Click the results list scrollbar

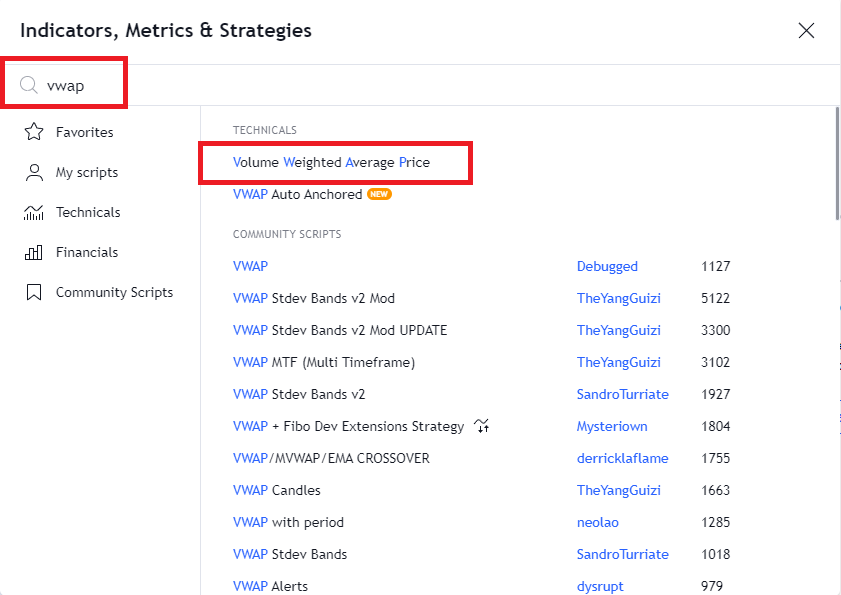[x=837, y=164]
